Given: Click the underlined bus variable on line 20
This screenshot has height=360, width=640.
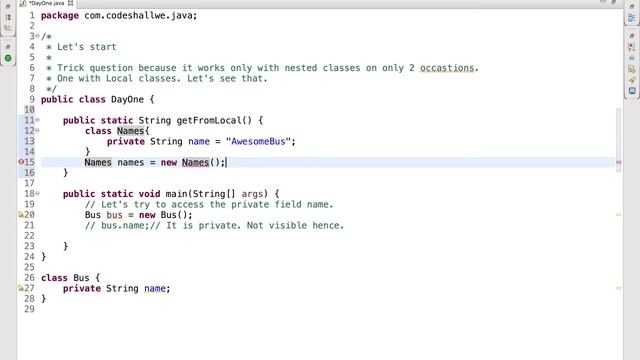Looking at the screenshot, I should (x=114, y=215).
